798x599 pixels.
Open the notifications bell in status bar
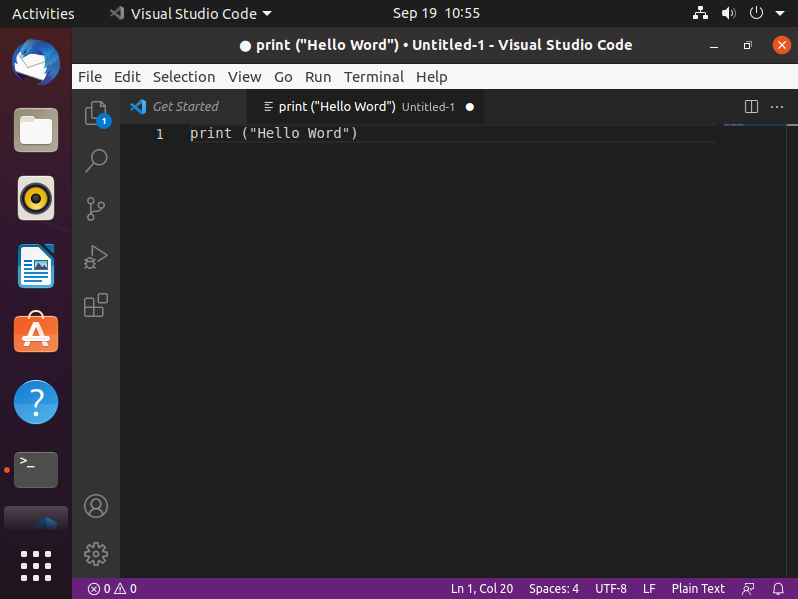[778, 589]
